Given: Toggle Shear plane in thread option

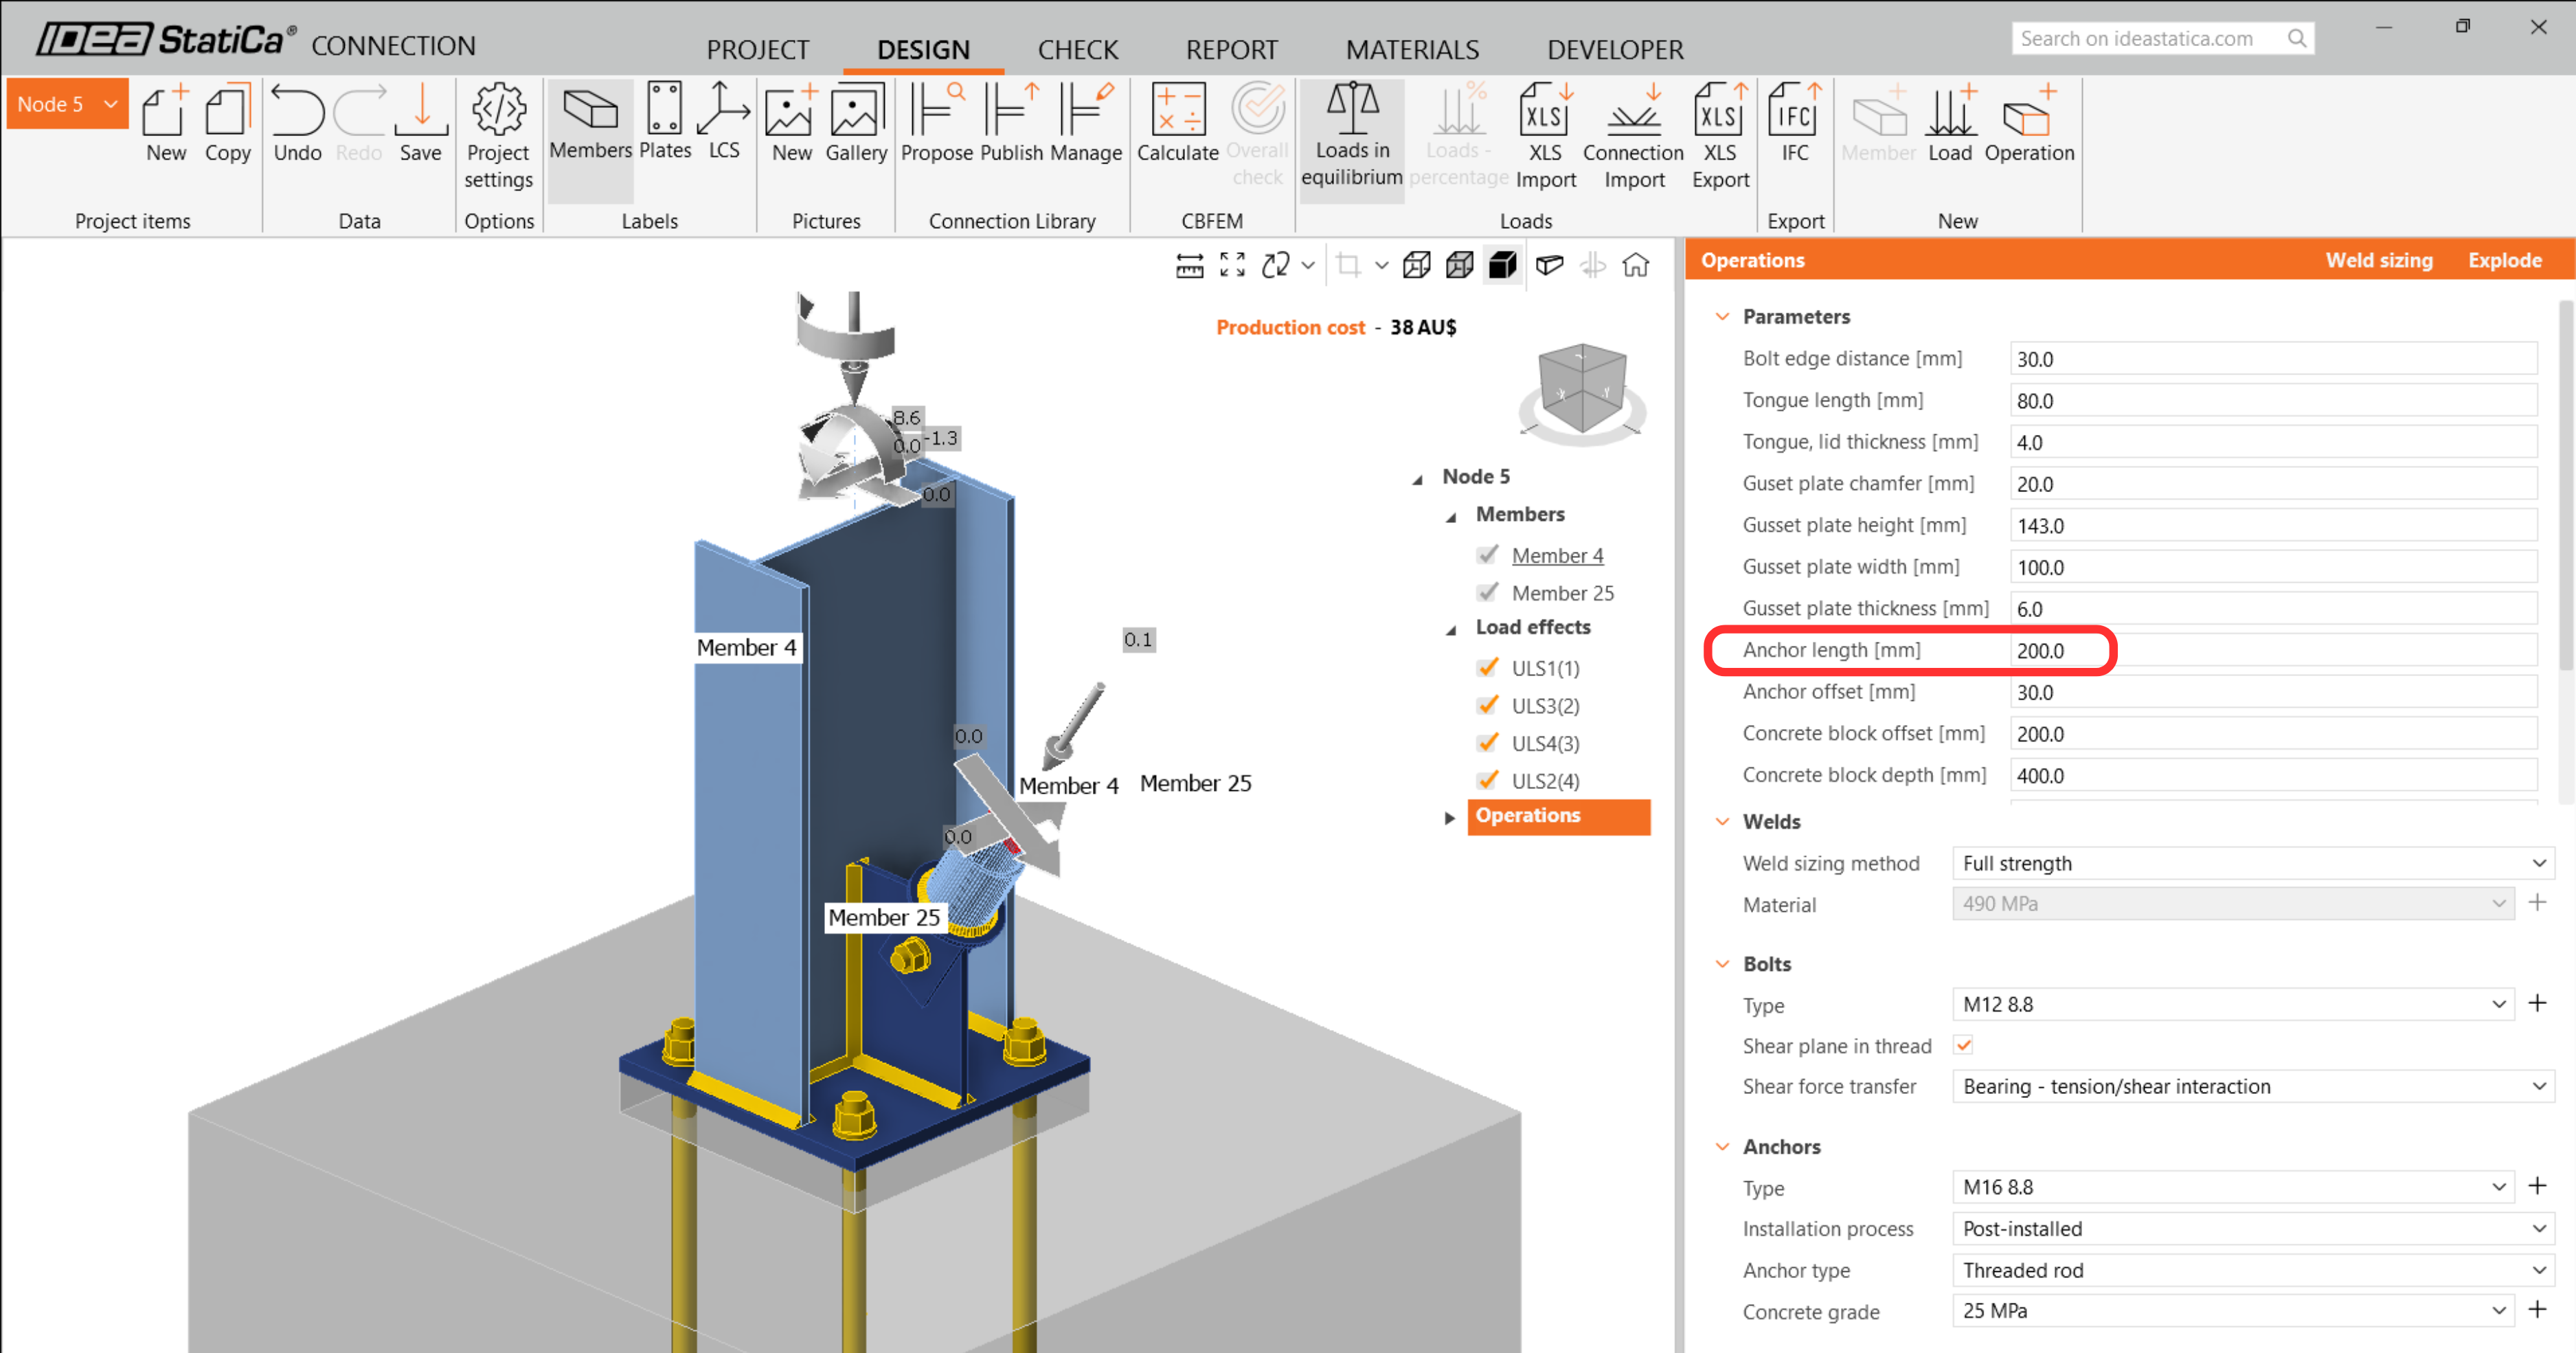Looking at the screenshot, I should [1963, 1045].
